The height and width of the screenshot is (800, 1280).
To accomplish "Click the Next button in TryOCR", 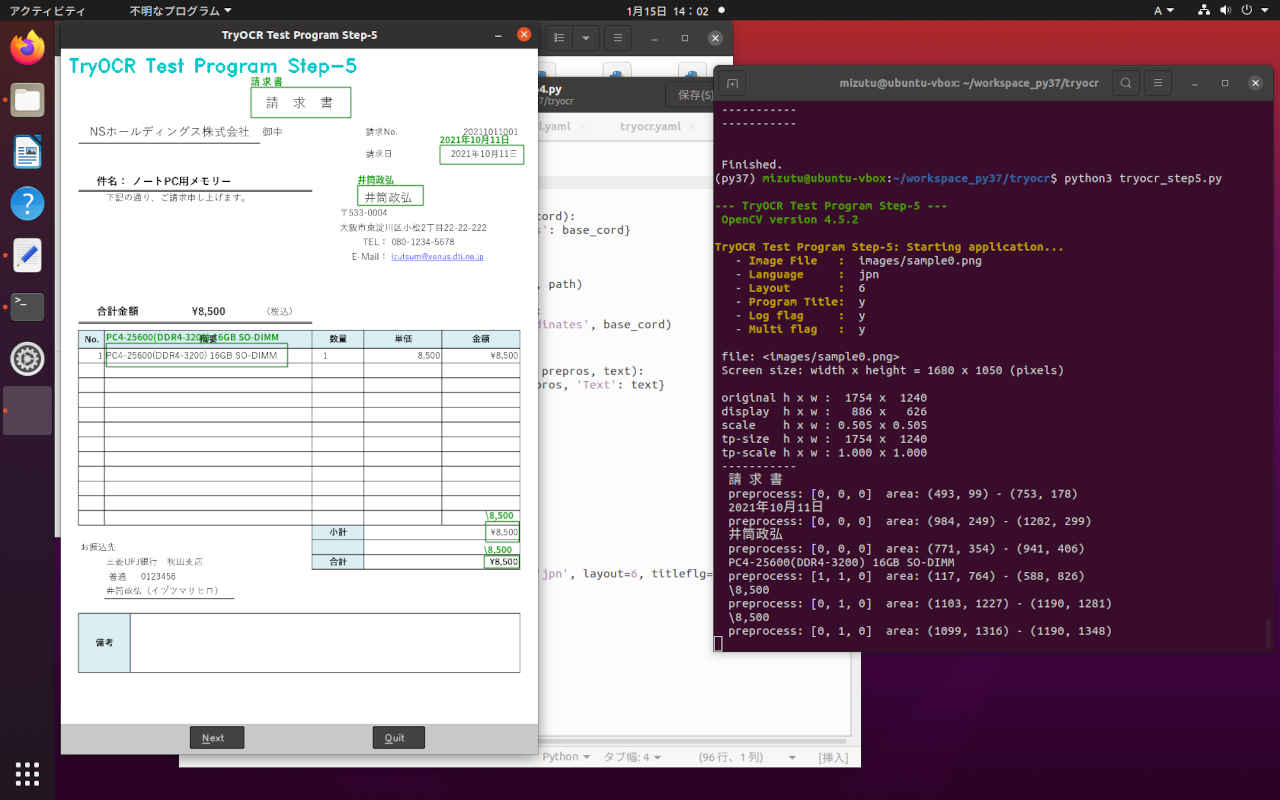I will click(x=216, y=737).
